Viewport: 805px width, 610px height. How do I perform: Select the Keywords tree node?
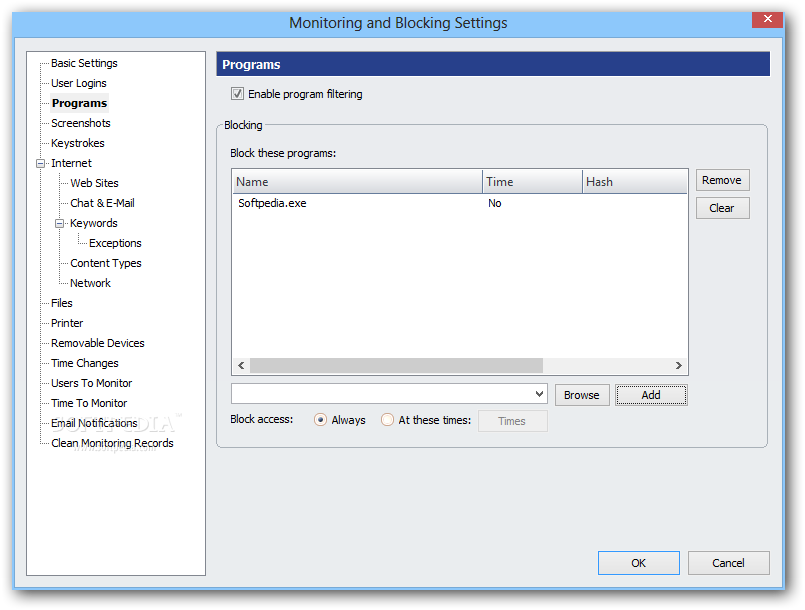(x=94, y=223)
